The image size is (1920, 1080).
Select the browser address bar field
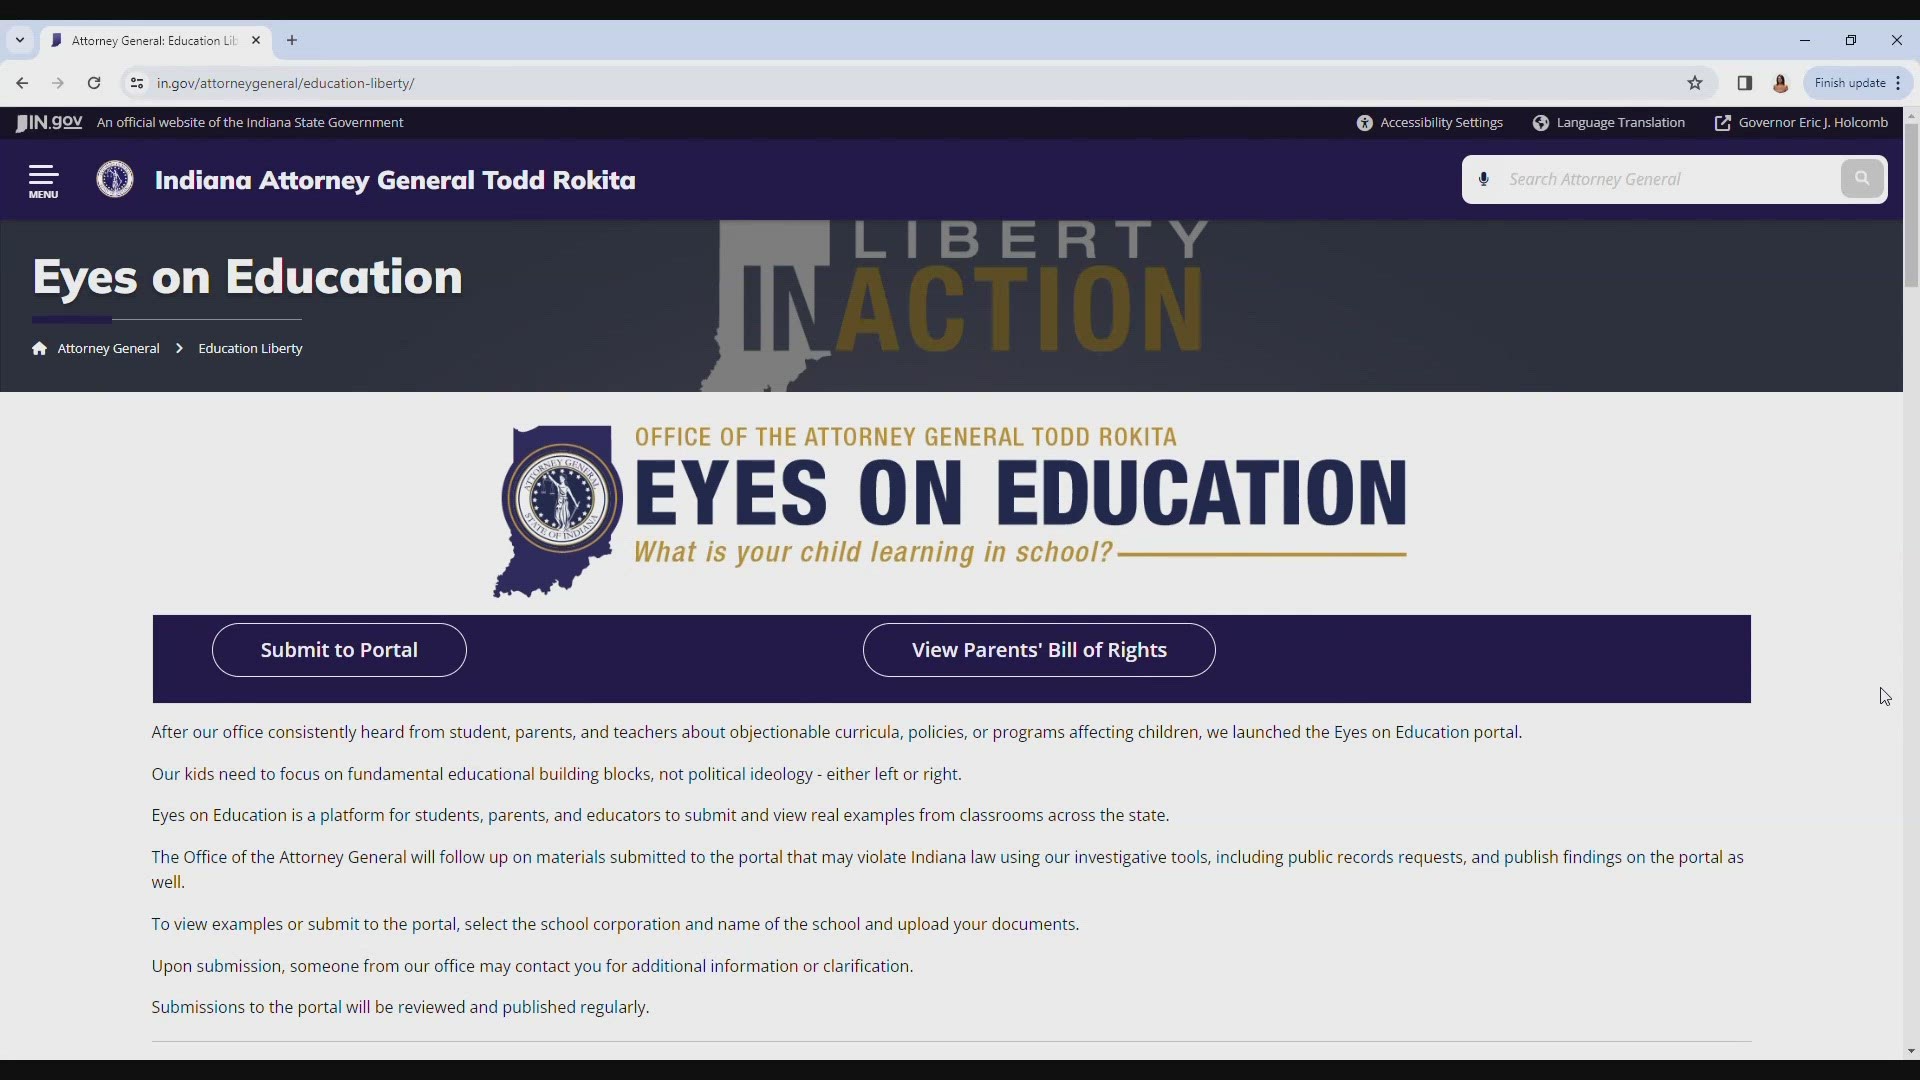pos(285,83)
